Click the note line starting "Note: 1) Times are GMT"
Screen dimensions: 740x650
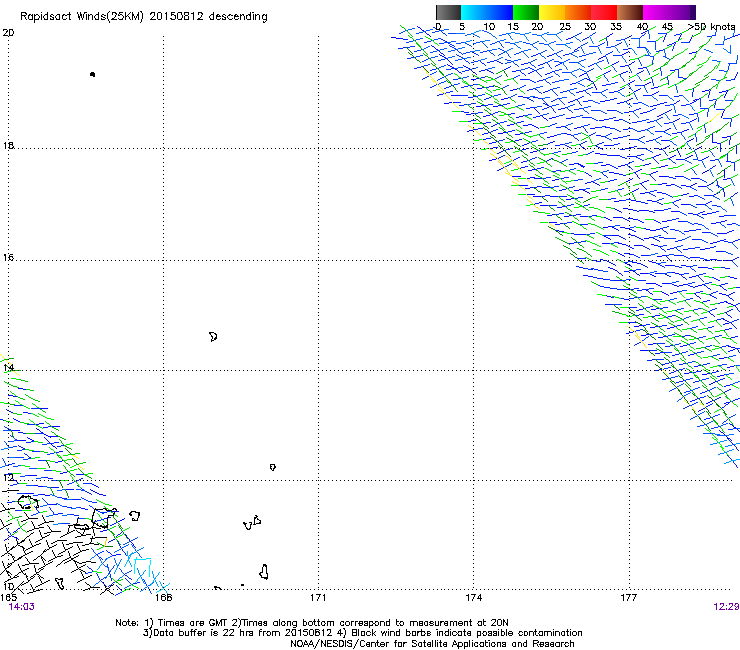(311, 623)
